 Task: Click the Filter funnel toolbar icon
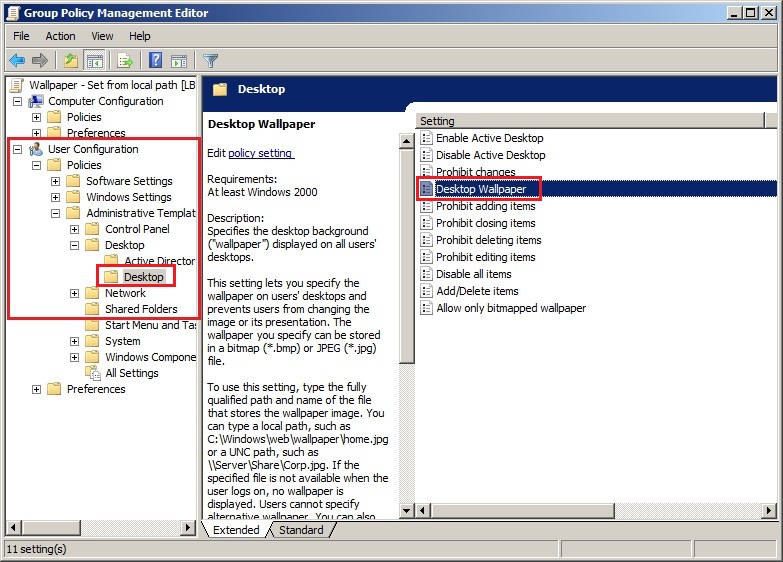(210, 60)
